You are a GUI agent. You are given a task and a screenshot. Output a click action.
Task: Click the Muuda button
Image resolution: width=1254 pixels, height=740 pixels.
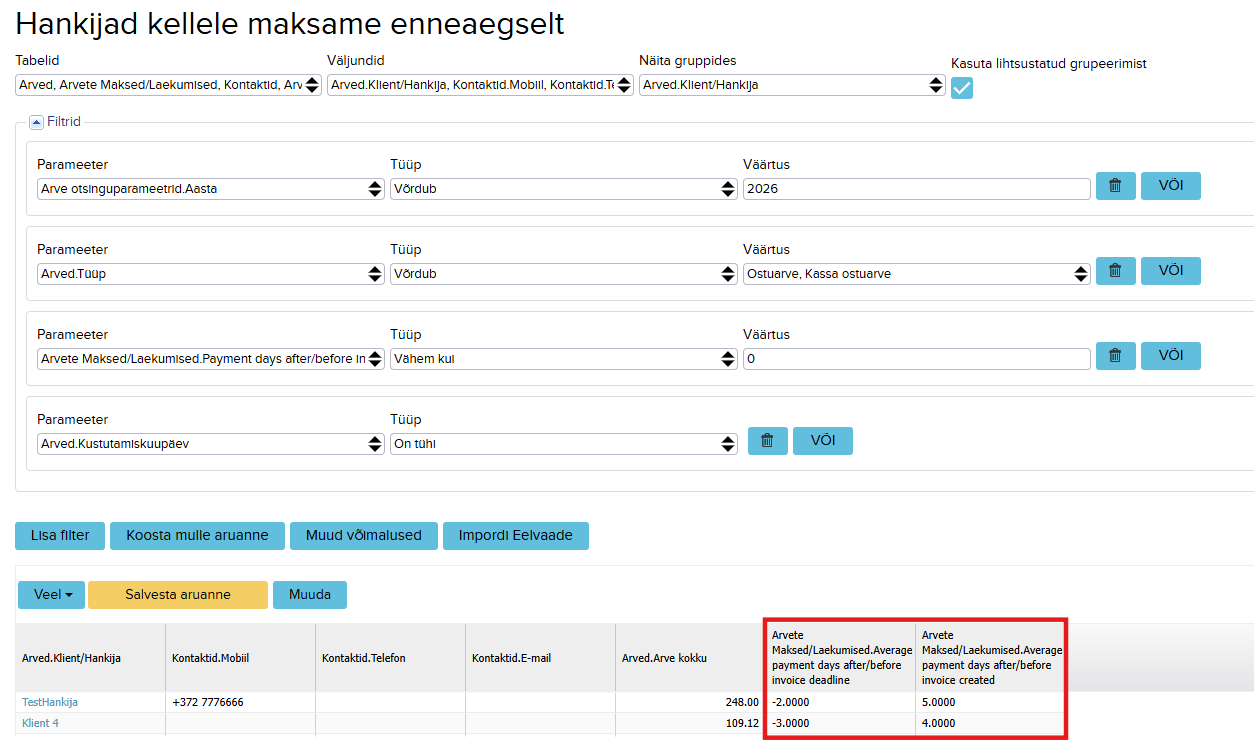point(310,594)
